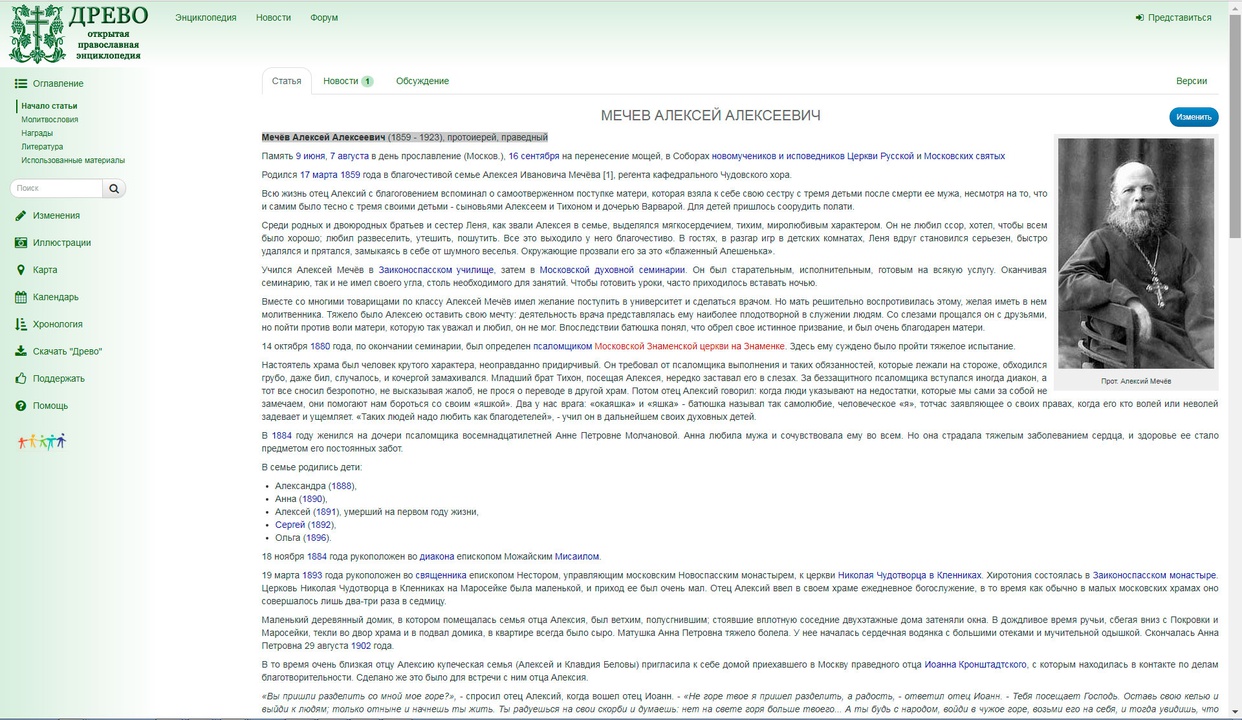Viewport: 1242px width, 720px height.
Task: Open the Версии link
Action: [1191, 81]
